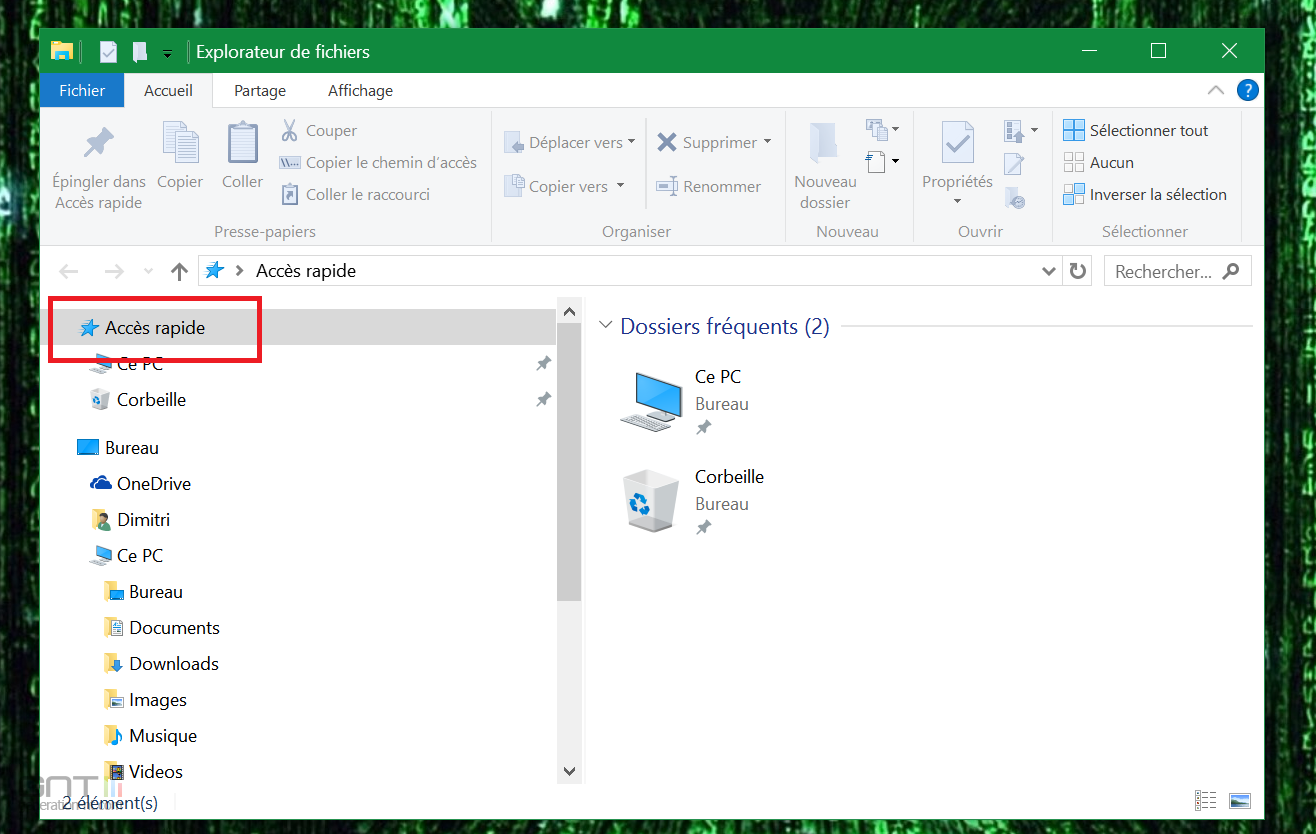
Task: Select Corbeille item in Dossiers fréquents
Action: (692, 501)
